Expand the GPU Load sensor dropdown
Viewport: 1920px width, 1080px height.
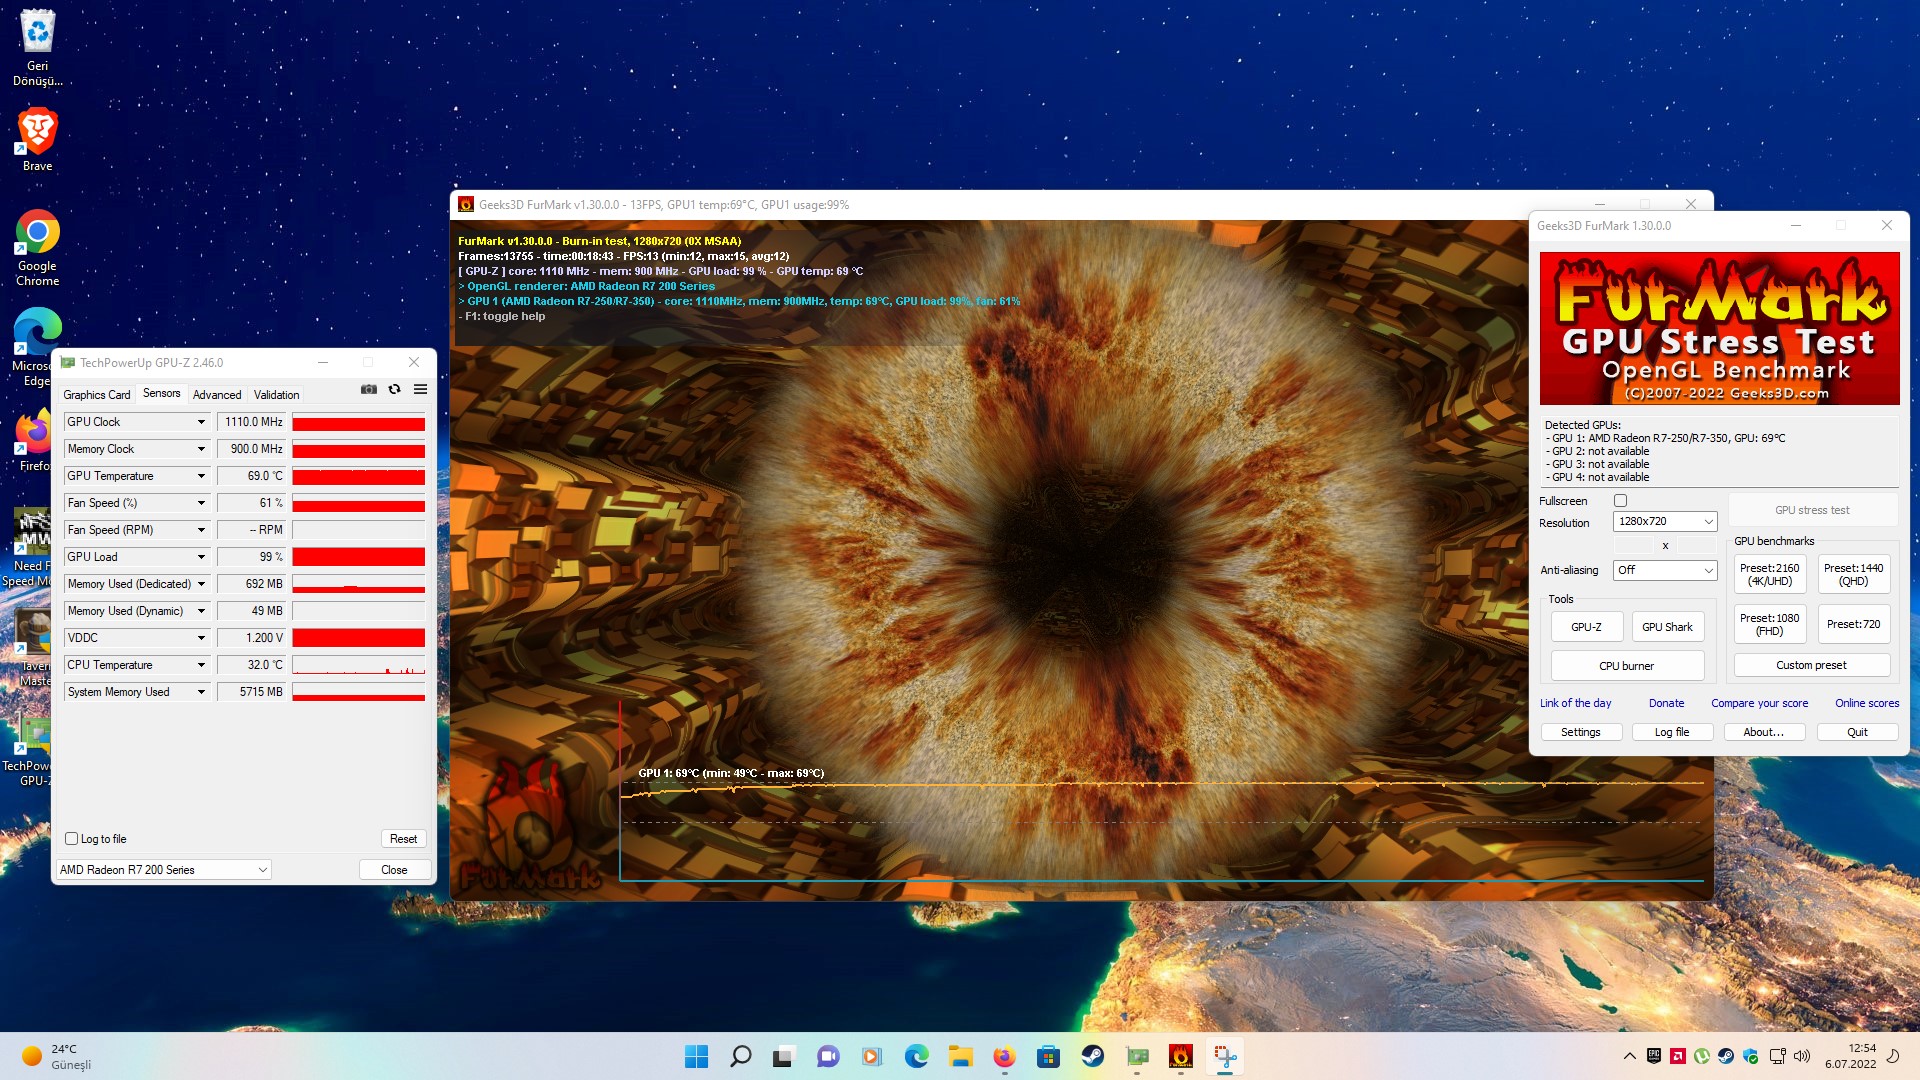tap(201, 557)
